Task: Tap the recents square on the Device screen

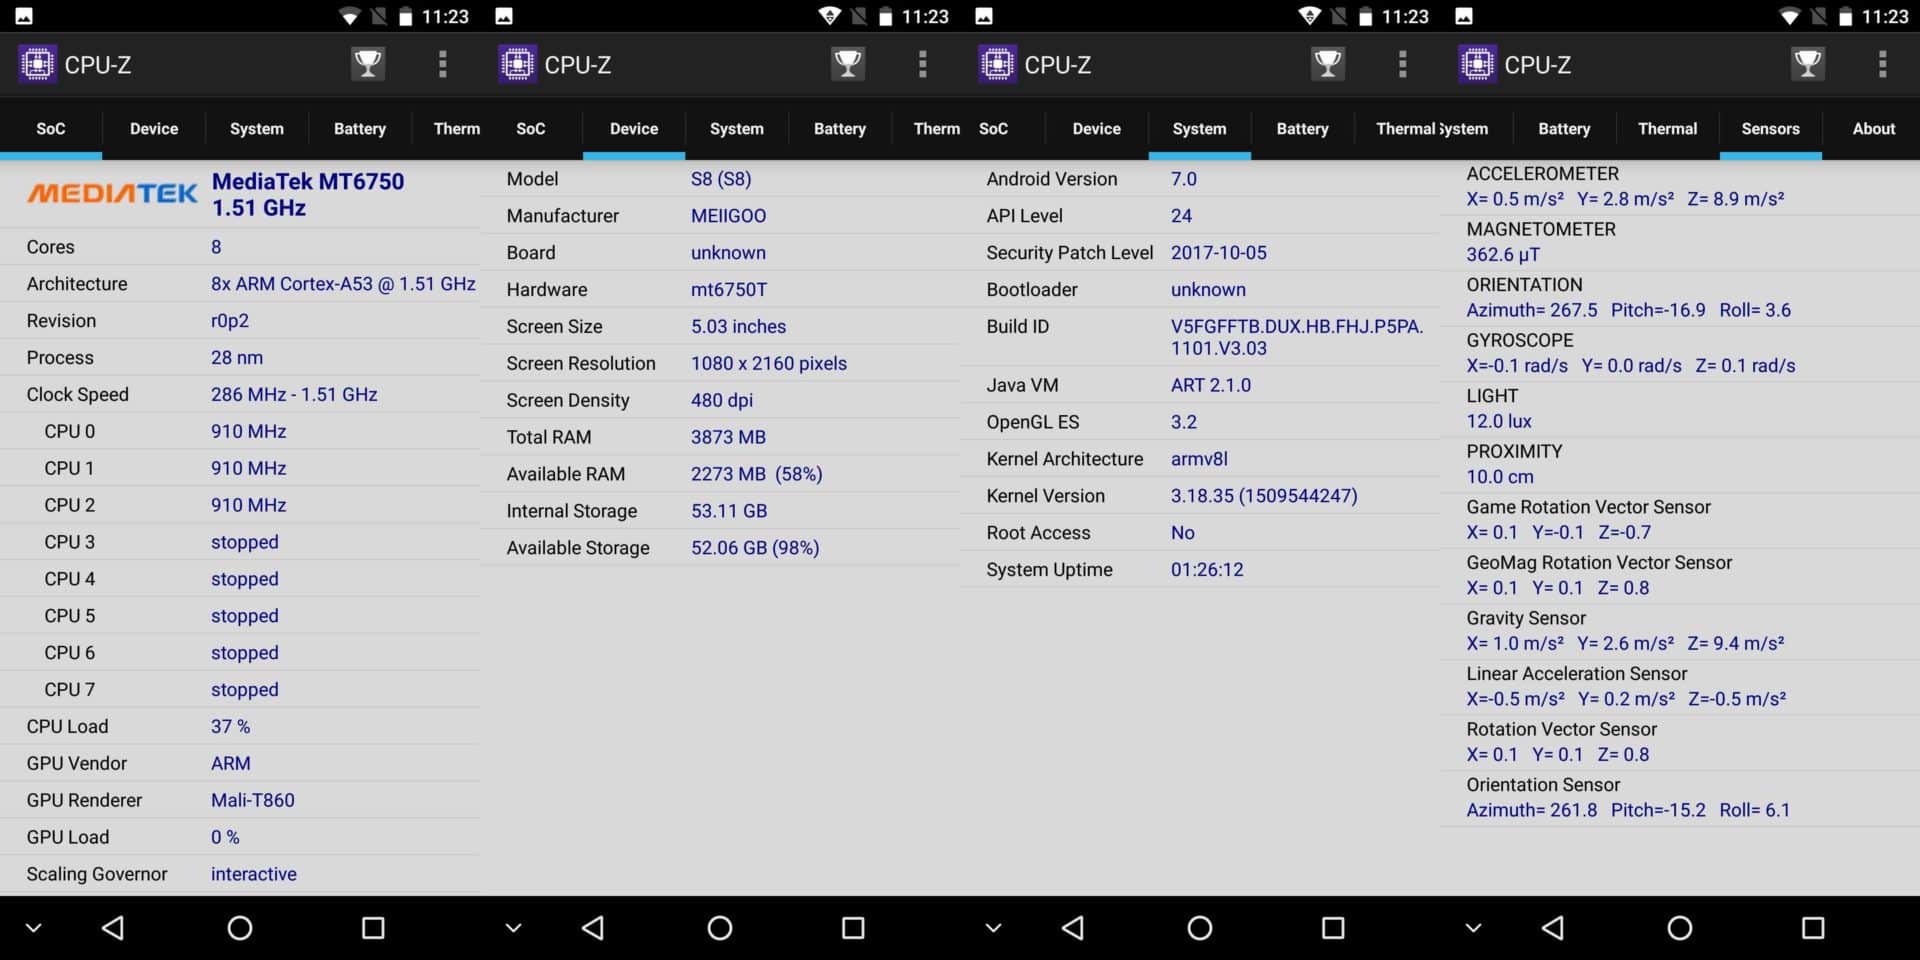Action: point(853,928)
